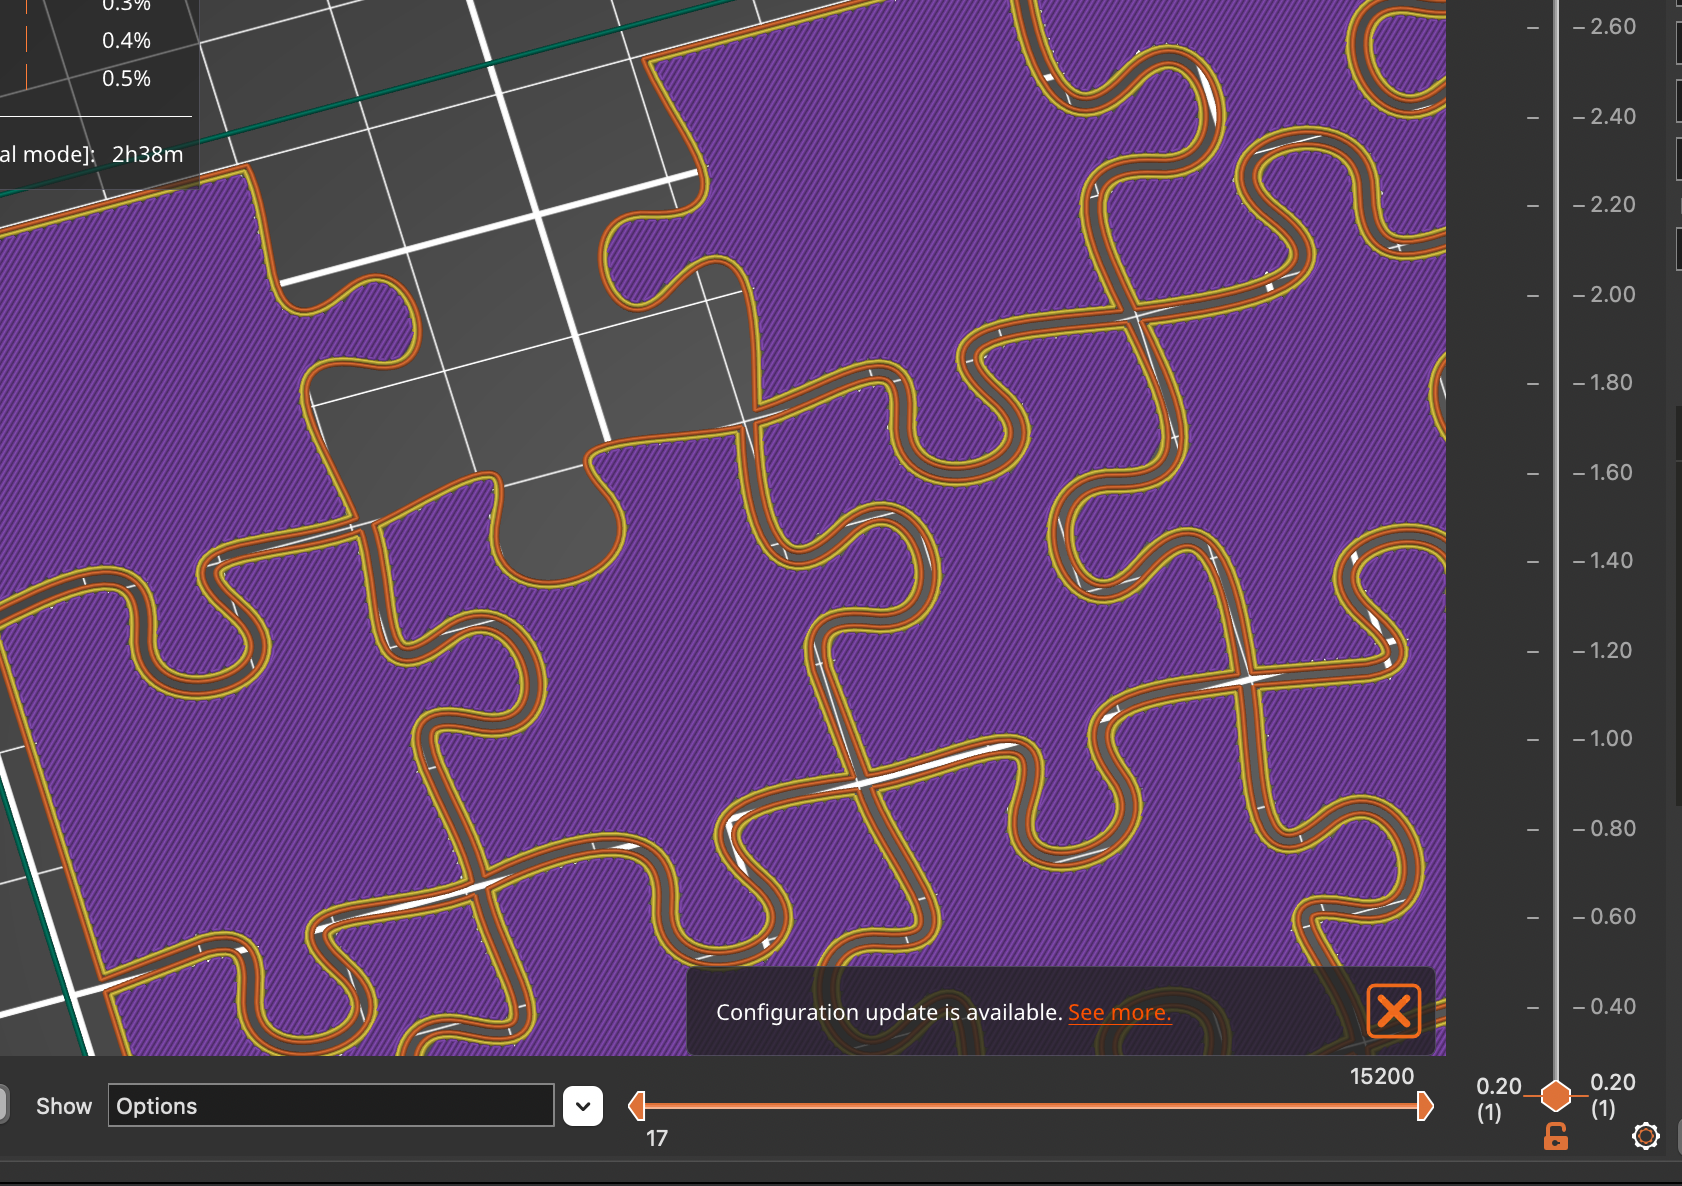Viewport: 1682px width, 1186px height.
Task: Click the 2h38m estimated print time
Action: 148,154
